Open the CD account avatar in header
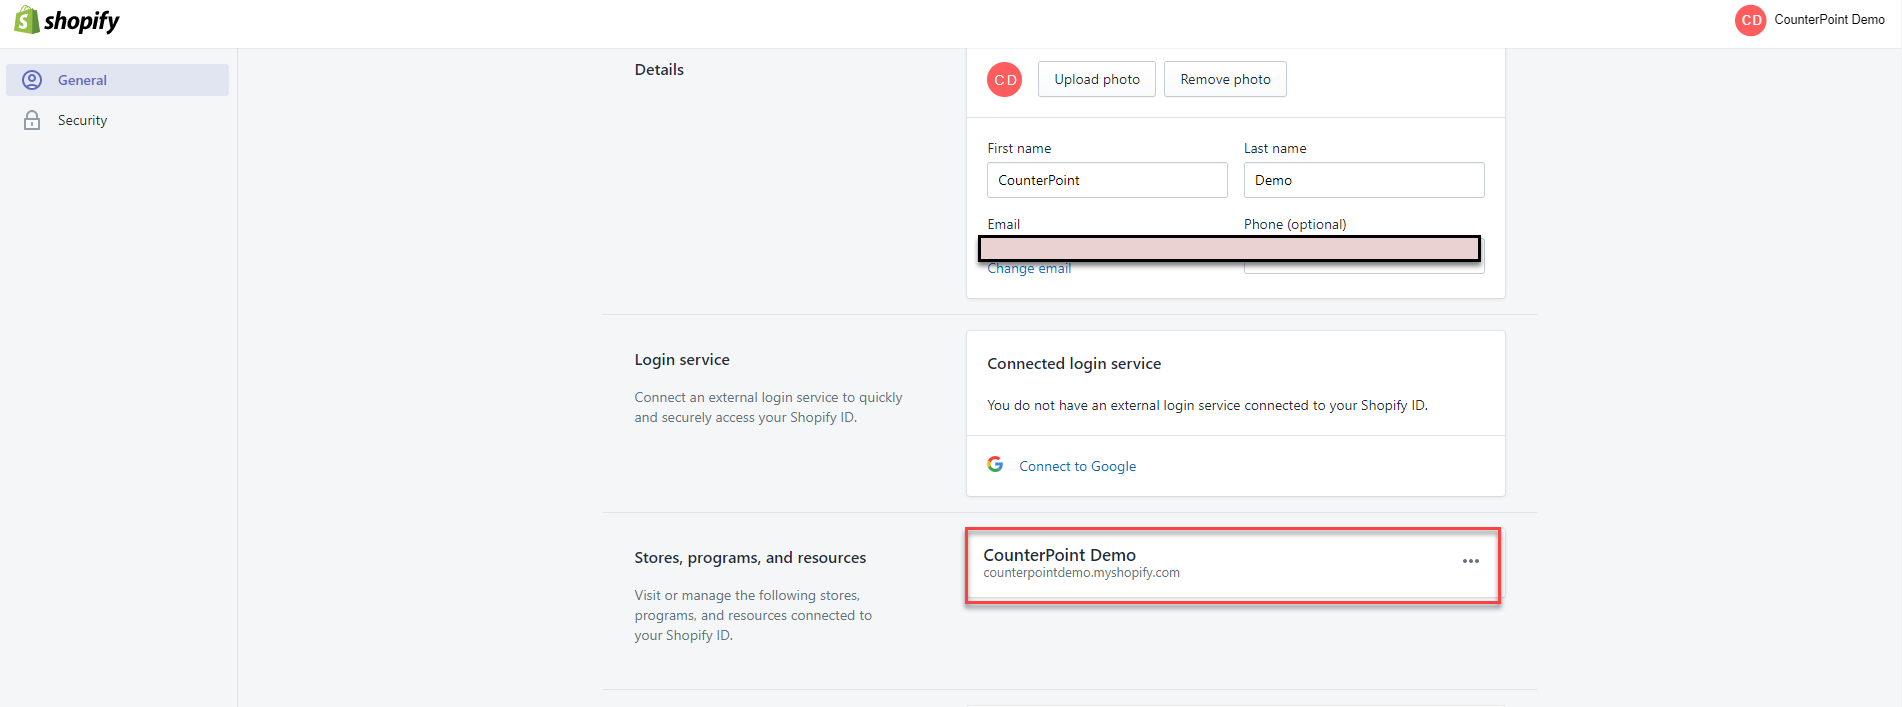Screen dimensions: 1902x707 click(1750, 20)
